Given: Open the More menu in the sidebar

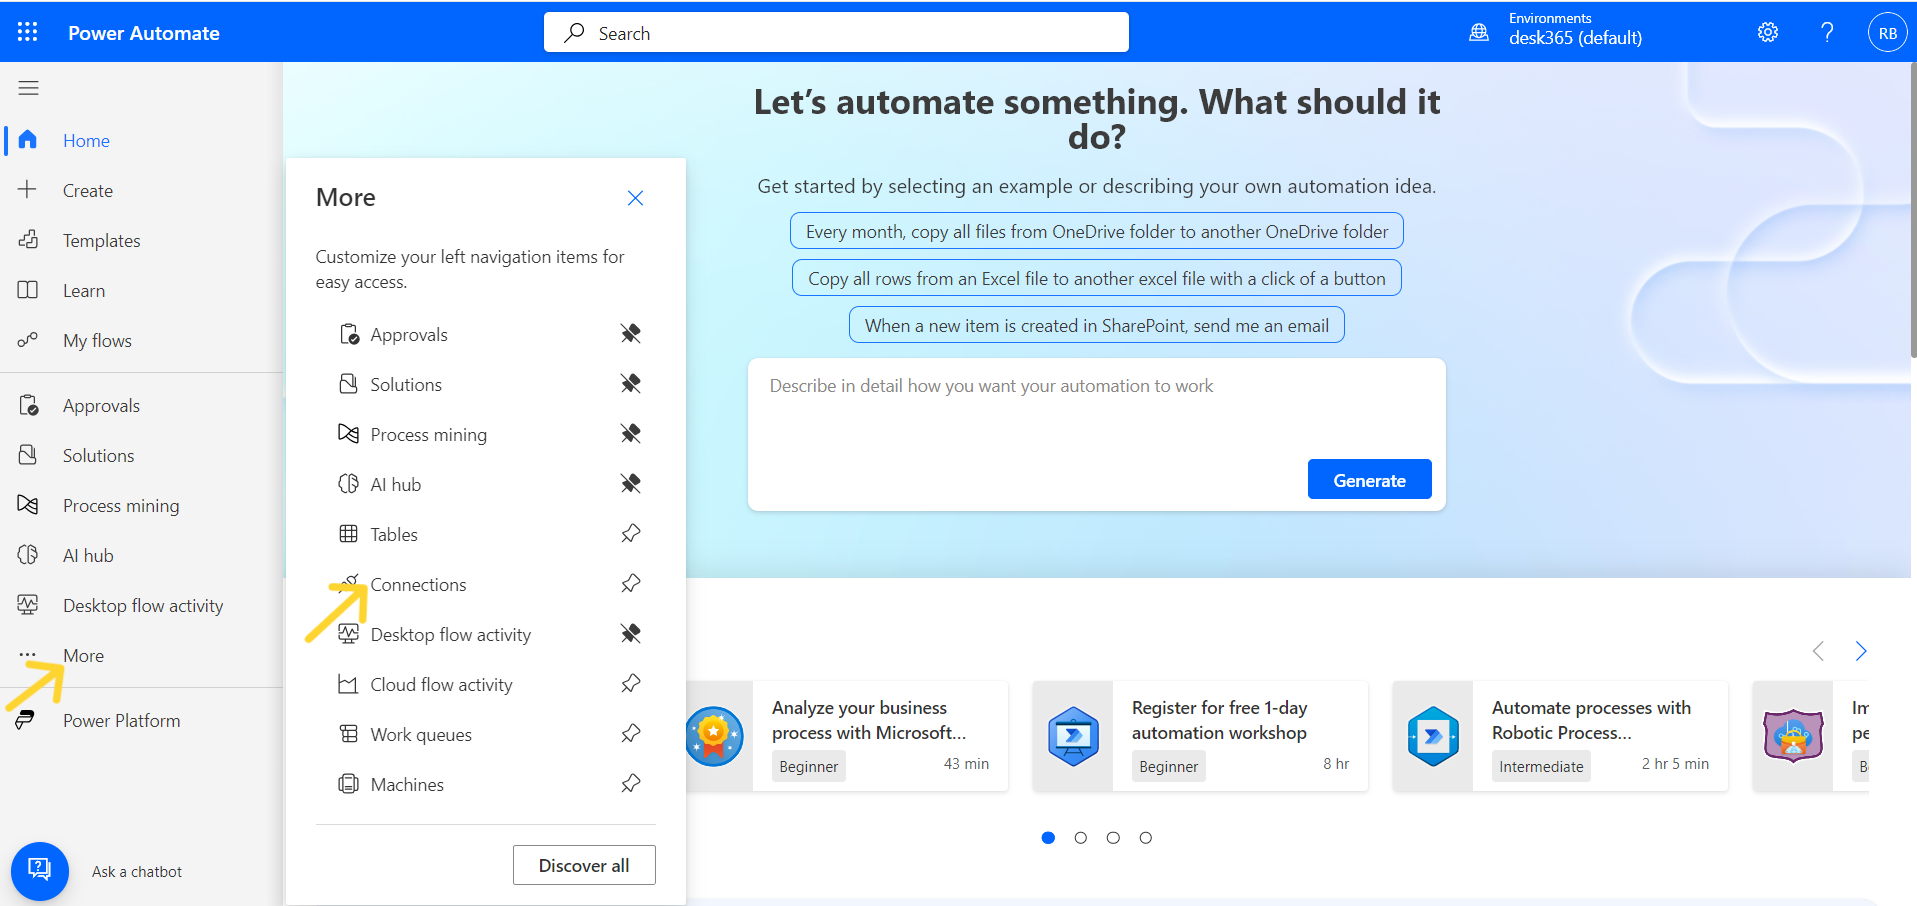Looking at the screenshot, I should point(82,655).
